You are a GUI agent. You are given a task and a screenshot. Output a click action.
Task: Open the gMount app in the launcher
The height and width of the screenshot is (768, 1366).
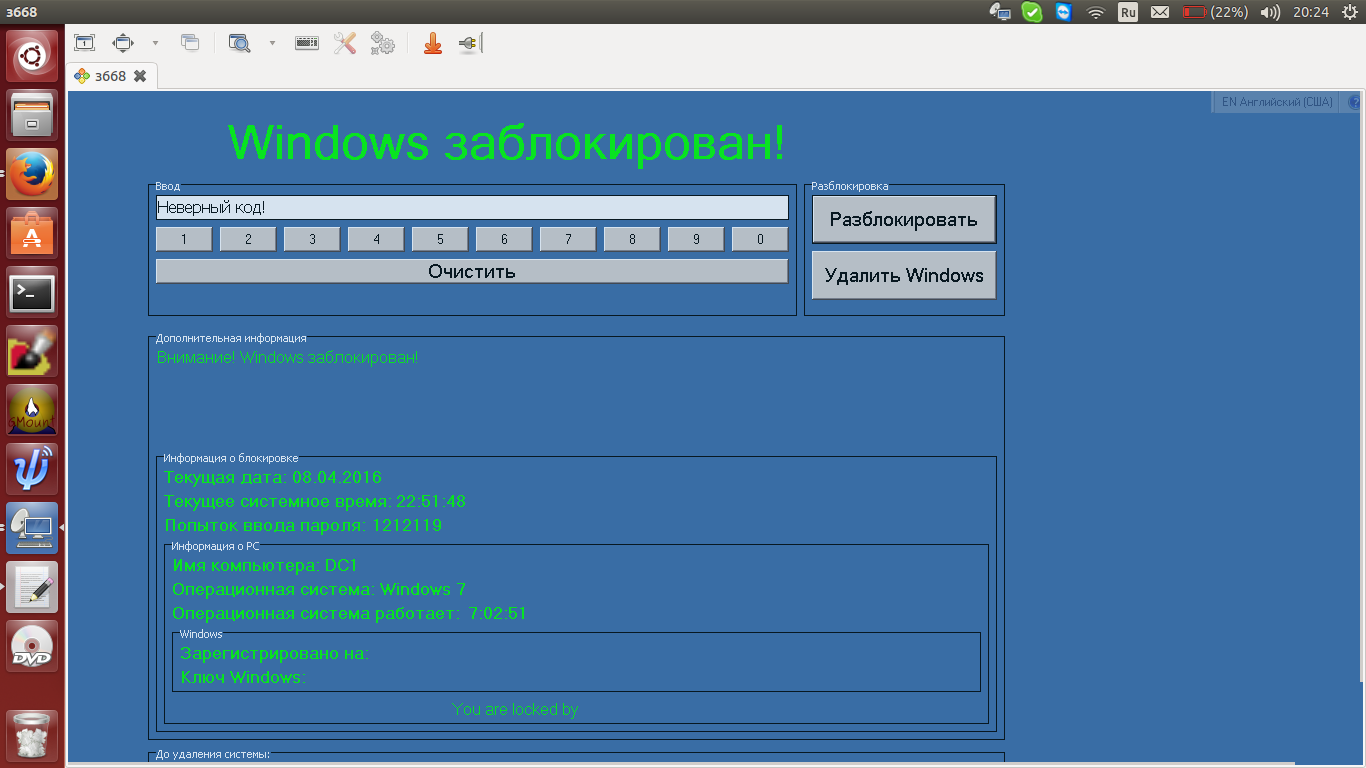[x=32, y=410]
